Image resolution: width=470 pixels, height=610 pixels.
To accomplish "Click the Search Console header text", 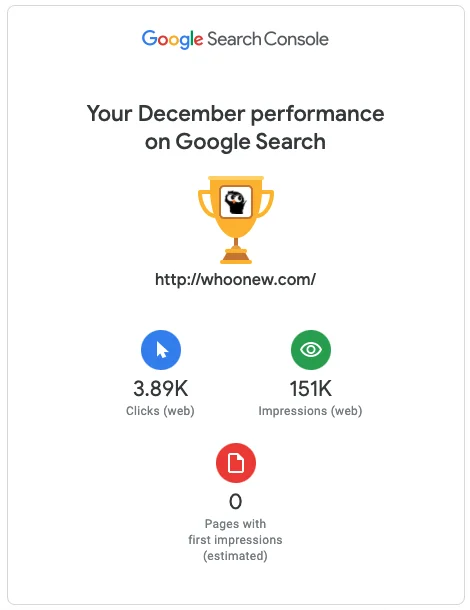I will tap(268, 39).
